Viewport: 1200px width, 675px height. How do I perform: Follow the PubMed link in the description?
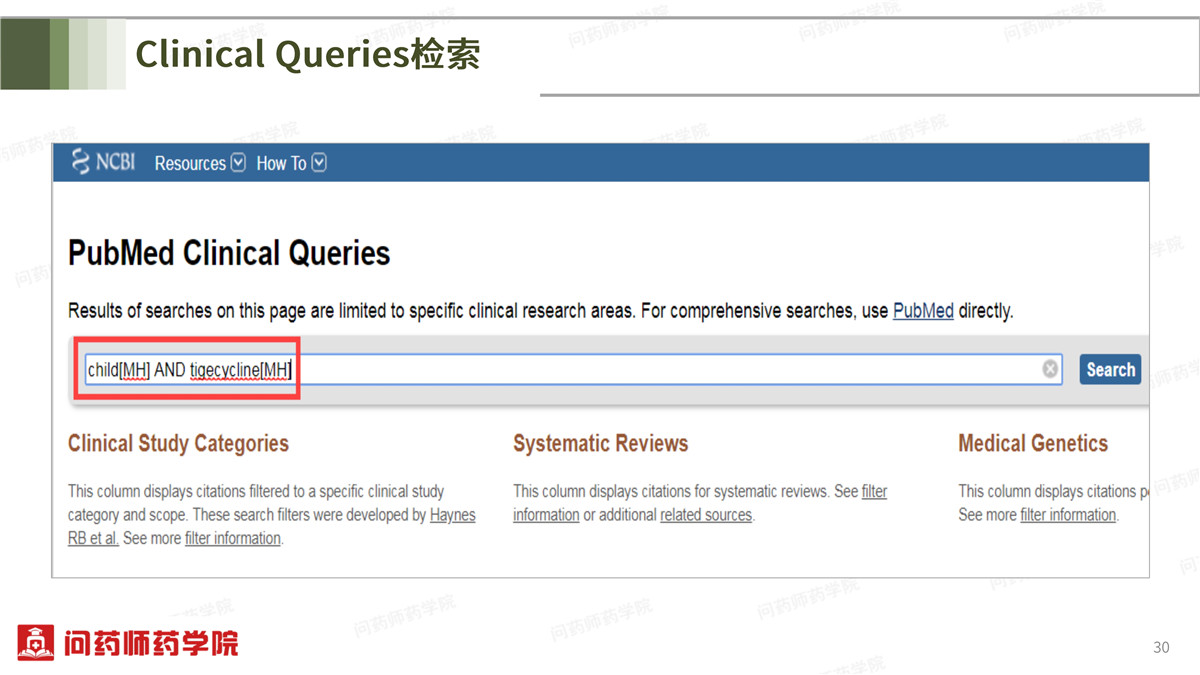coord(923,311)
